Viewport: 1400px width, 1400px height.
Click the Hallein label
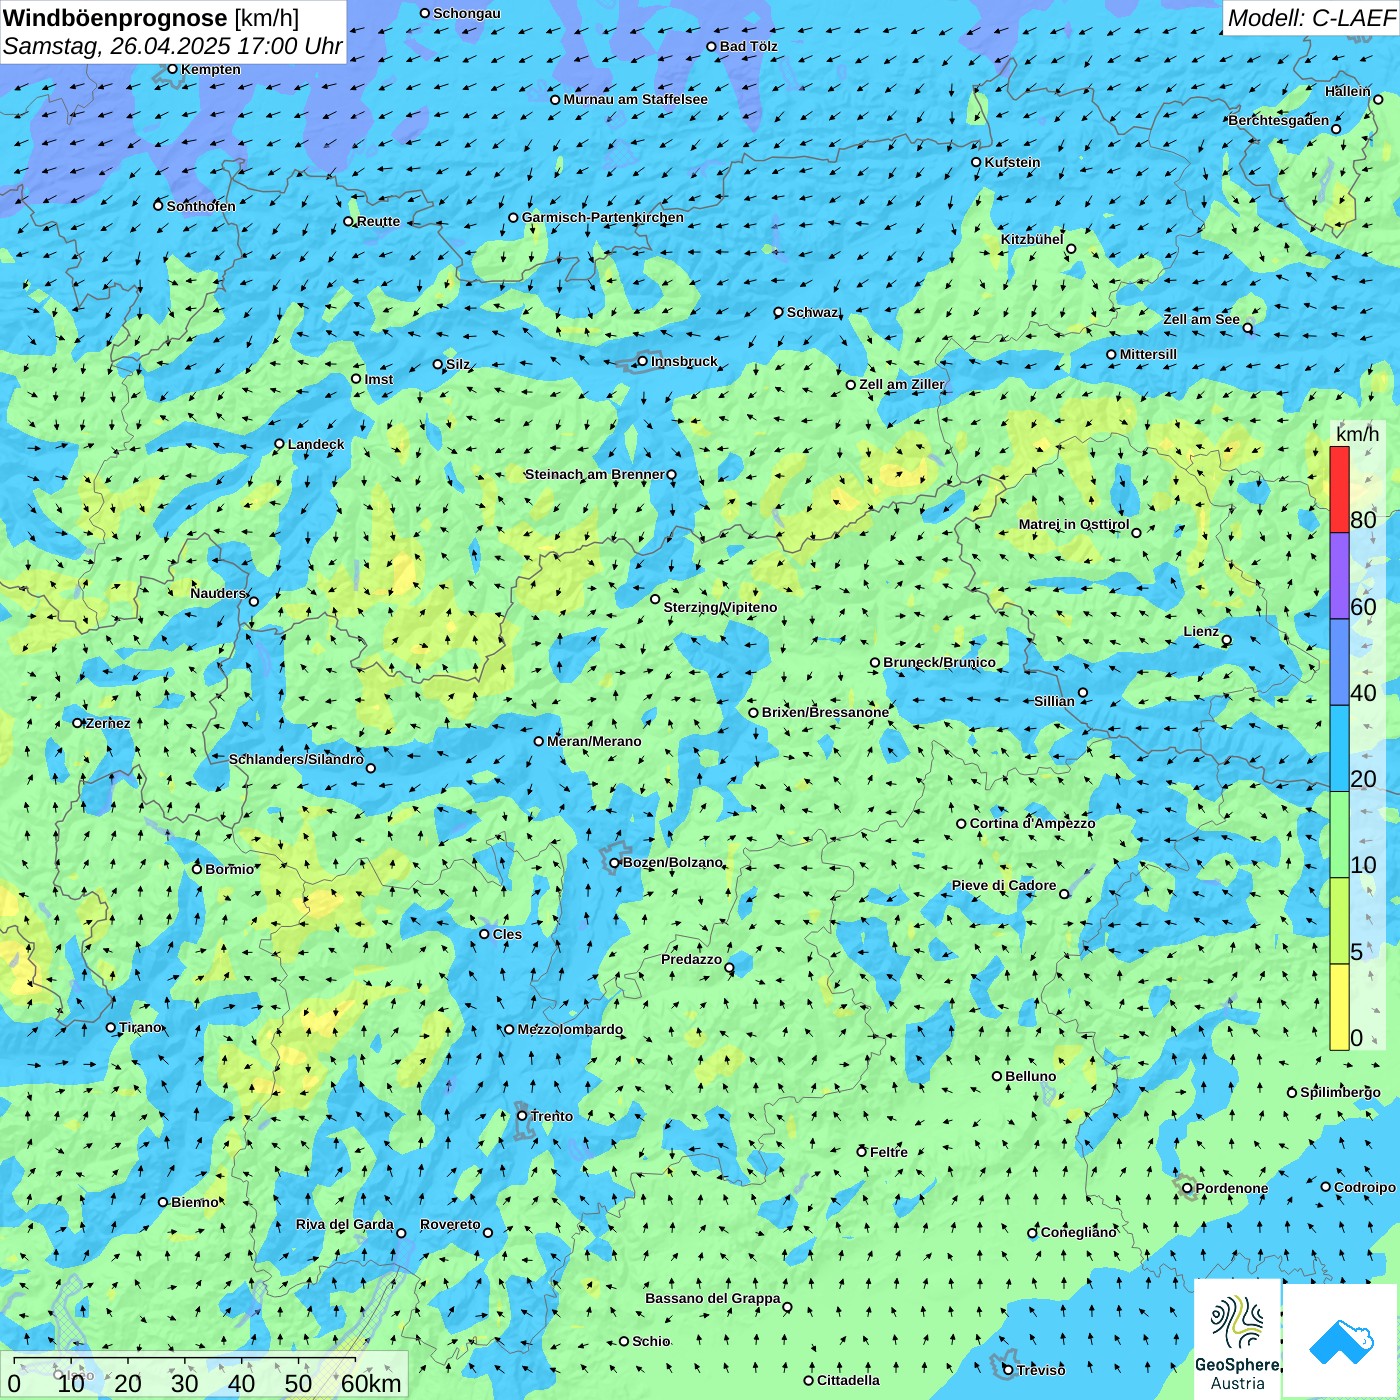[1348, 91]
